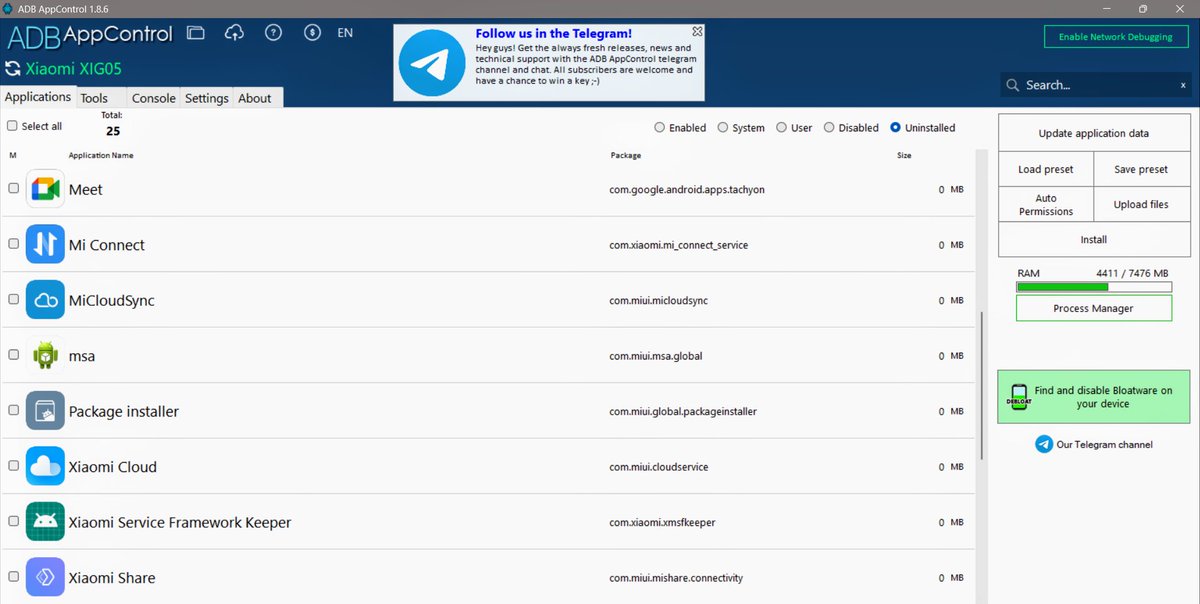Click the green RAM usage bar
Viewport: 1200px width, 604px height.
pyautogui.click(x=1093, y=287)
